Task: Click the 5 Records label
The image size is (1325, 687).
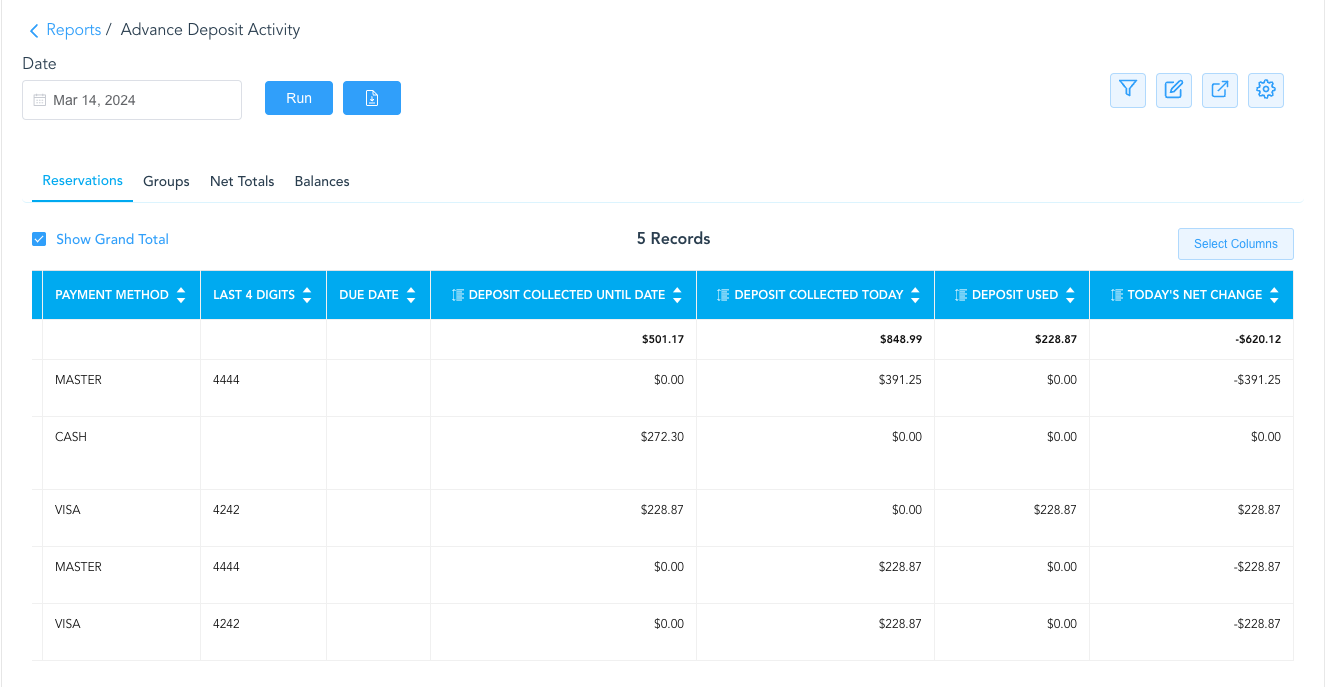Action: click(x=674, y=239)
